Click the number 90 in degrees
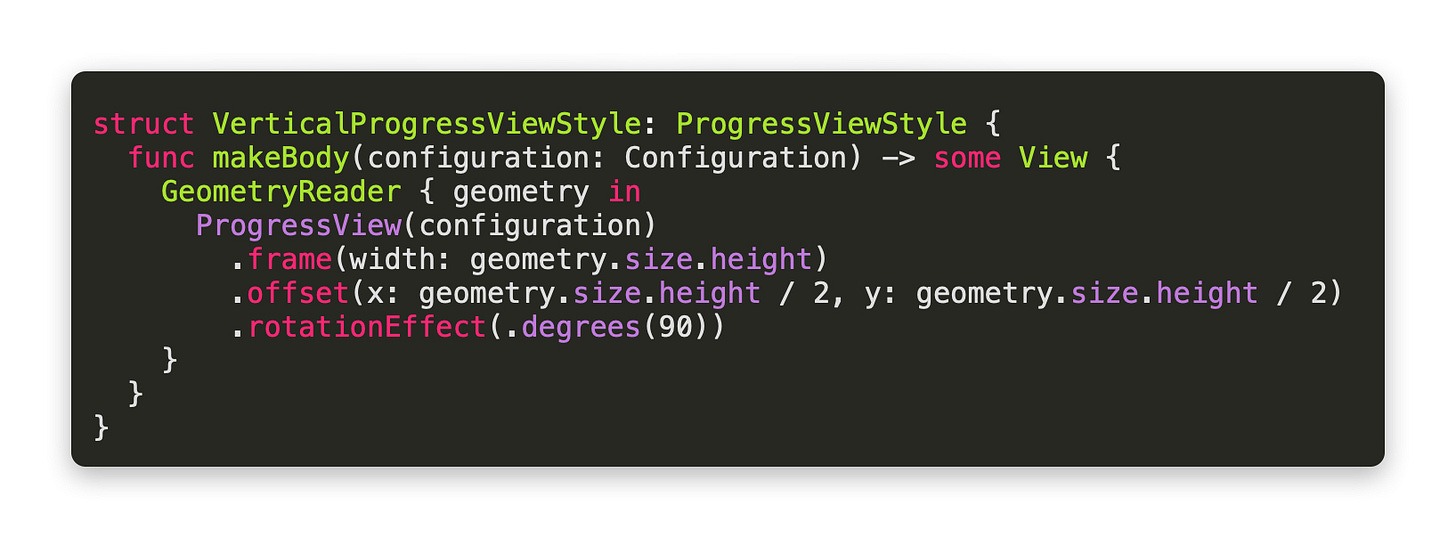This screenshot has height=538, width=1456. (675, 326)
